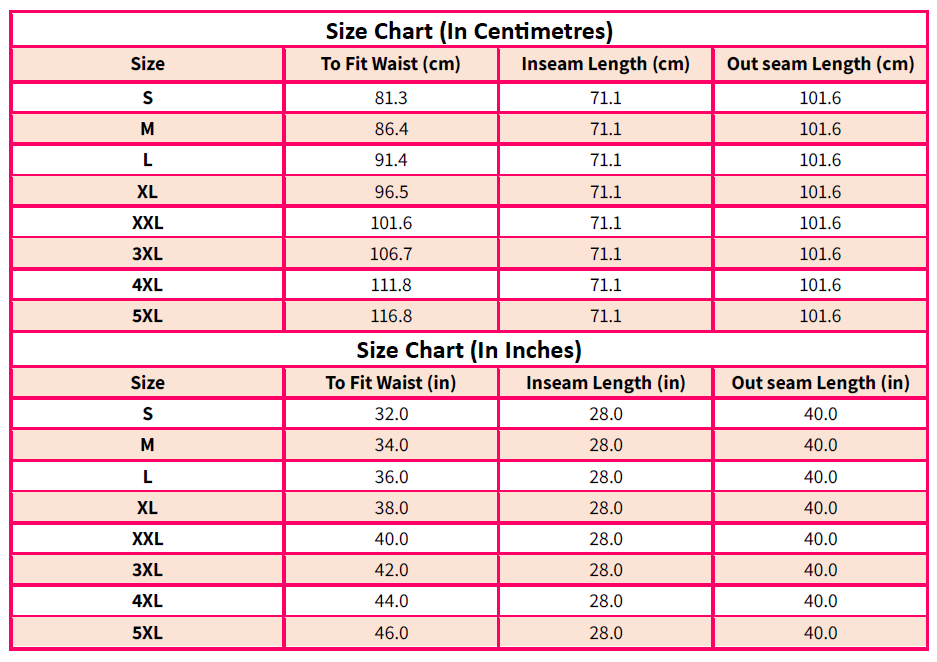Select the 46.0 inch waist cell

(x=391, y=633)
